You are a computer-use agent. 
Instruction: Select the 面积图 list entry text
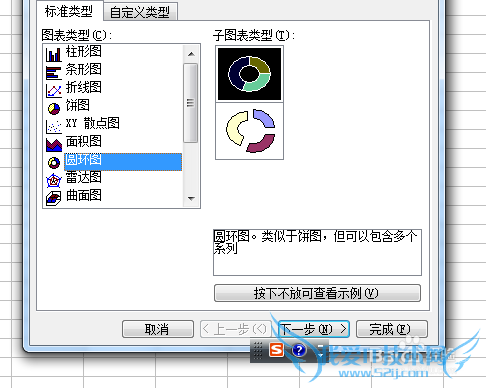click(84, 141)
